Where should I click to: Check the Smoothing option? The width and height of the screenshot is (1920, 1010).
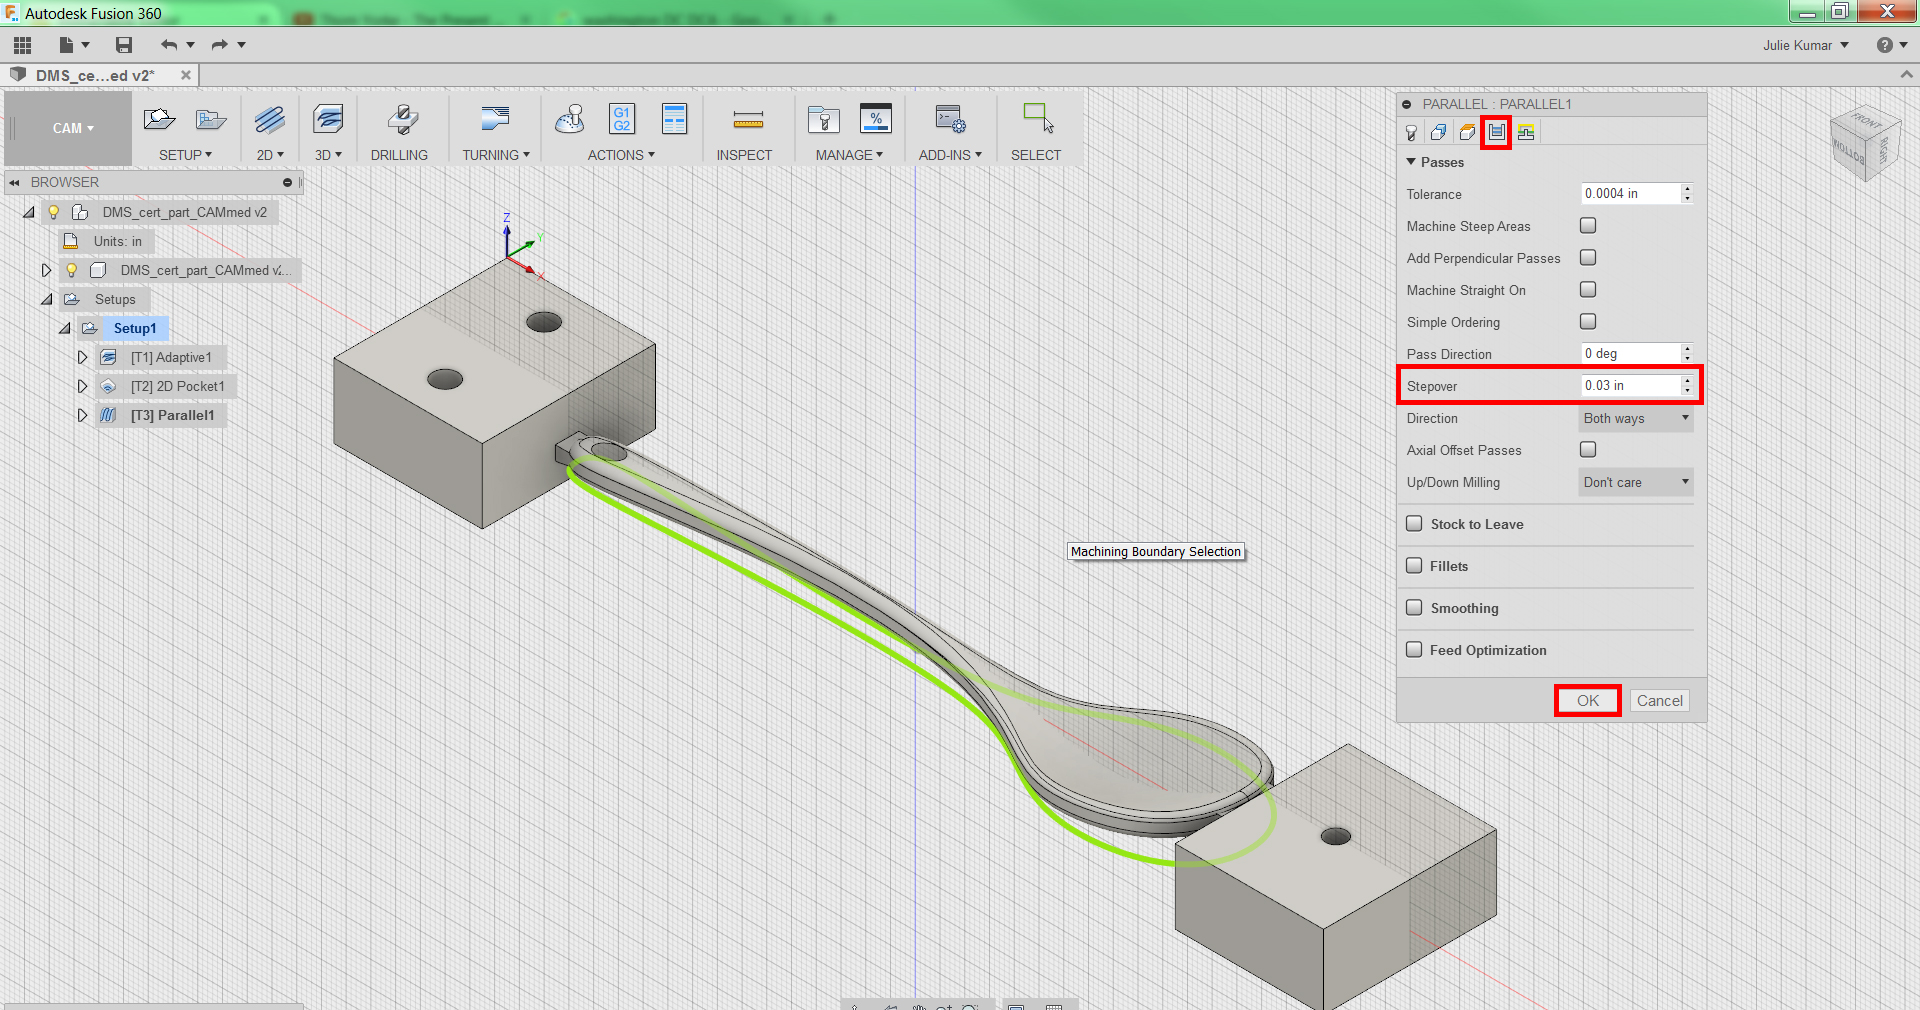coord(1414,608)
